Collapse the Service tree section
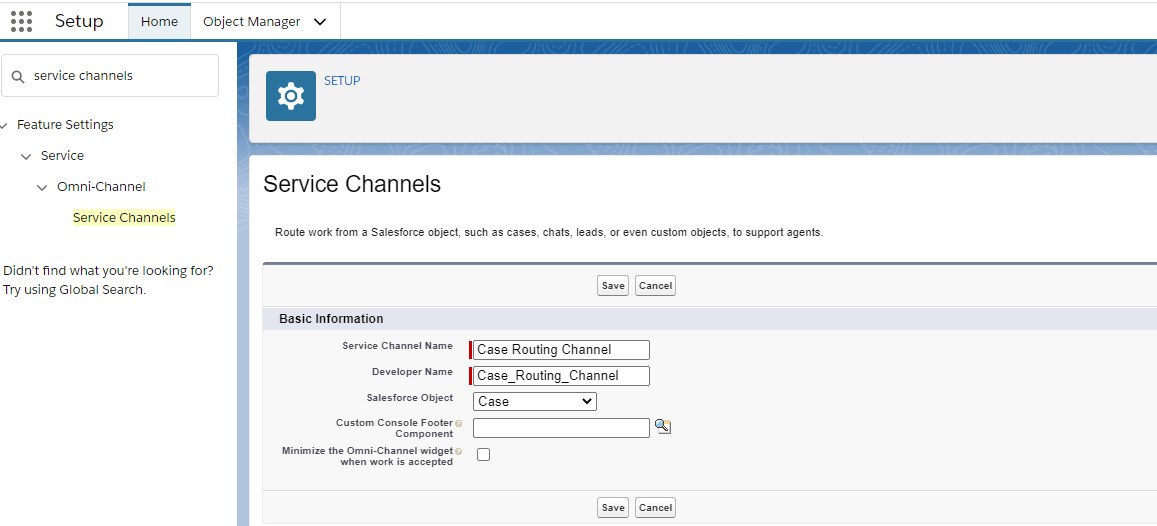Image resolution: width=1157 pixels, height=526 pixels. pos(26,156)
